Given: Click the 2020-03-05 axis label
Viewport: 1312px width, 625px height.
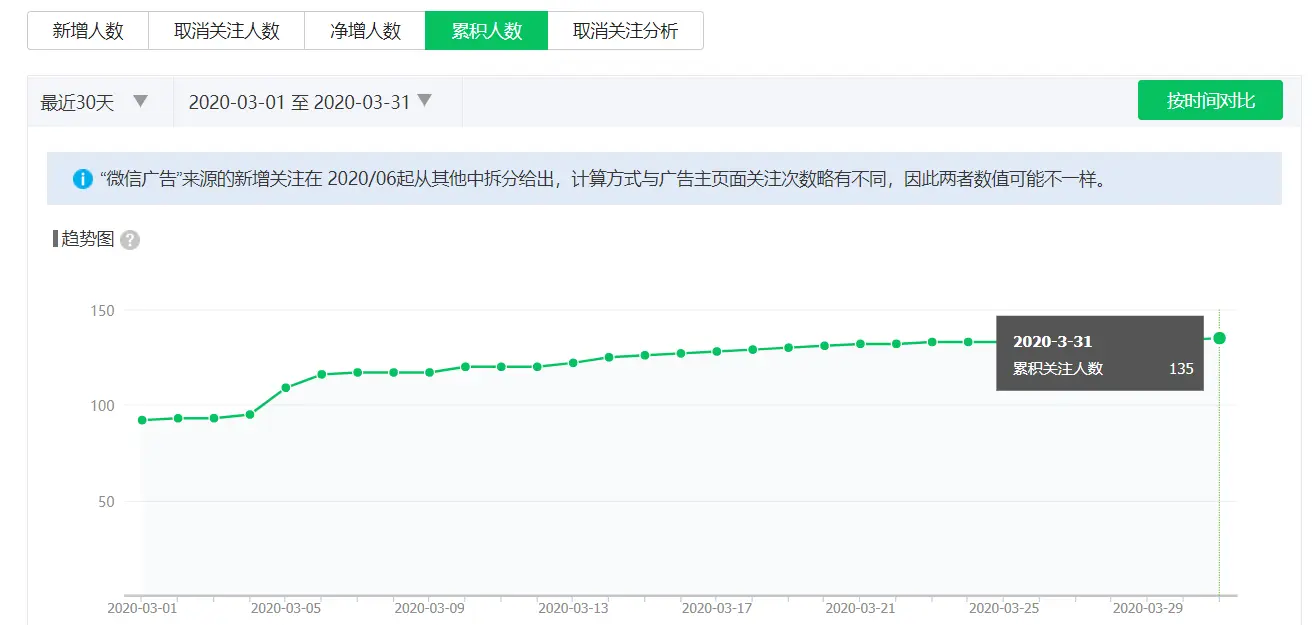Looking at the screenshot, I should point(286,607).
